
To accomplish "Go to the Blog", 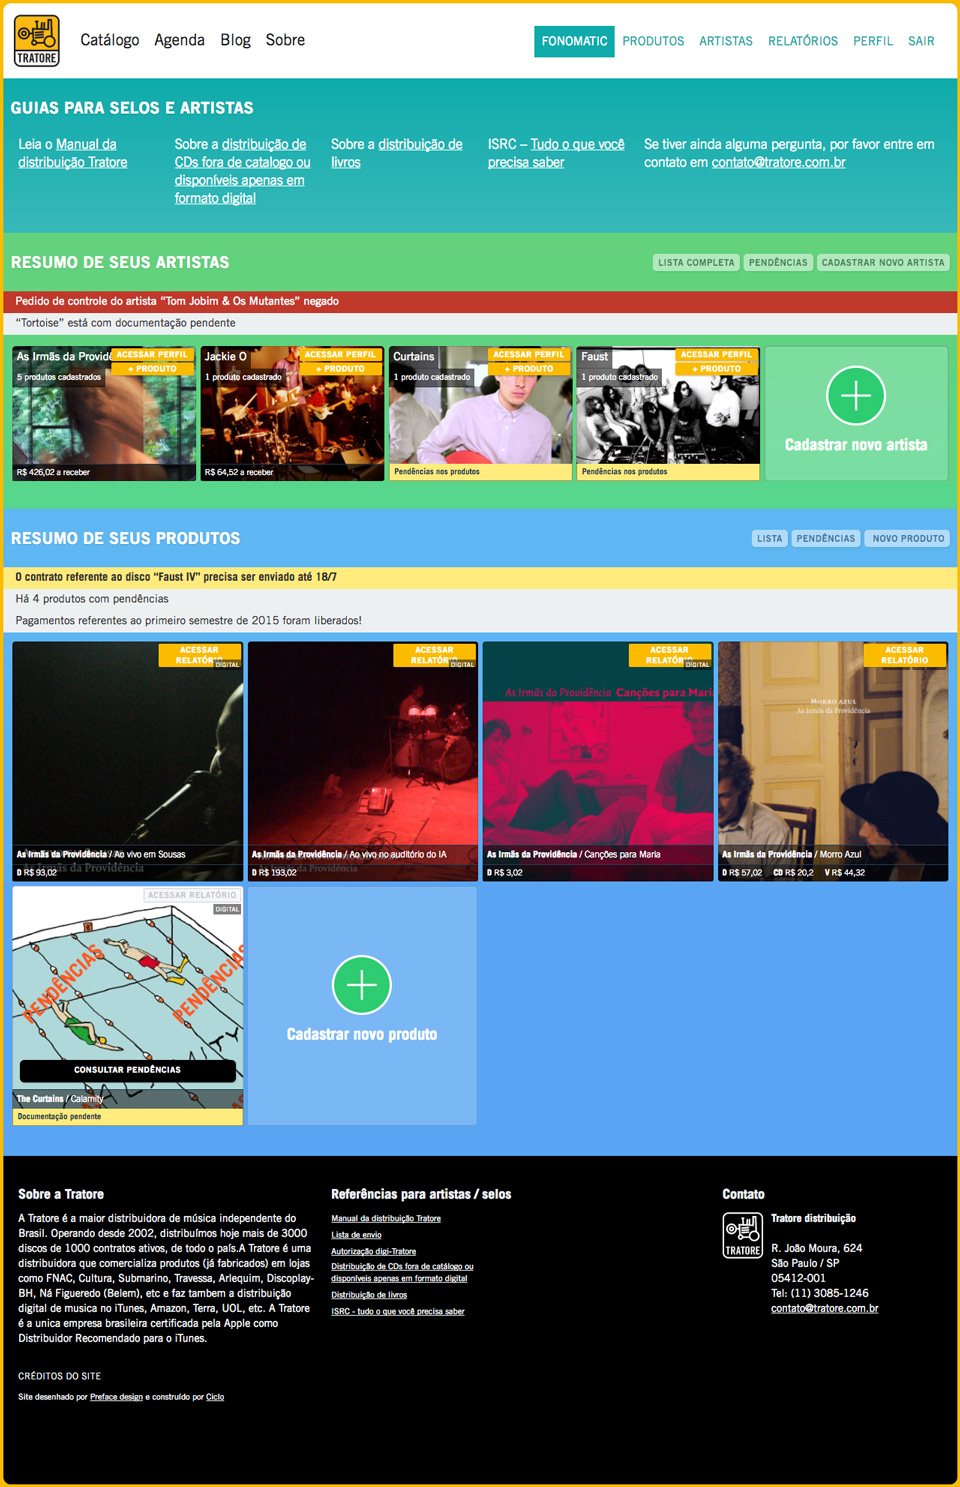I will click(235, 40).
